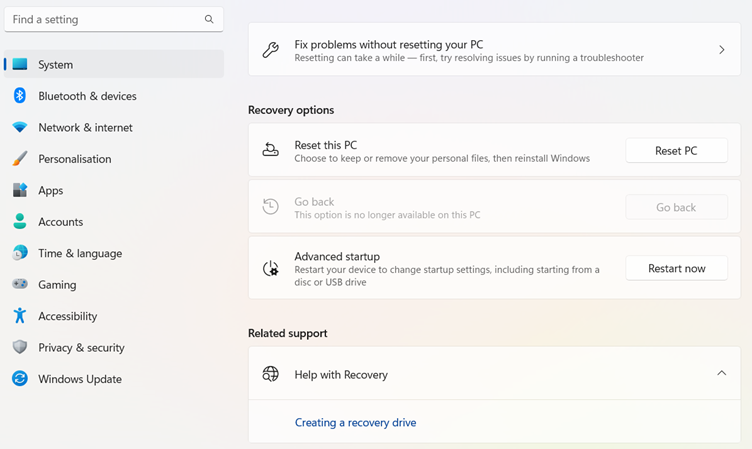
Task: Click the Personalisation paintbrush icon
Action: pos(20,158)
